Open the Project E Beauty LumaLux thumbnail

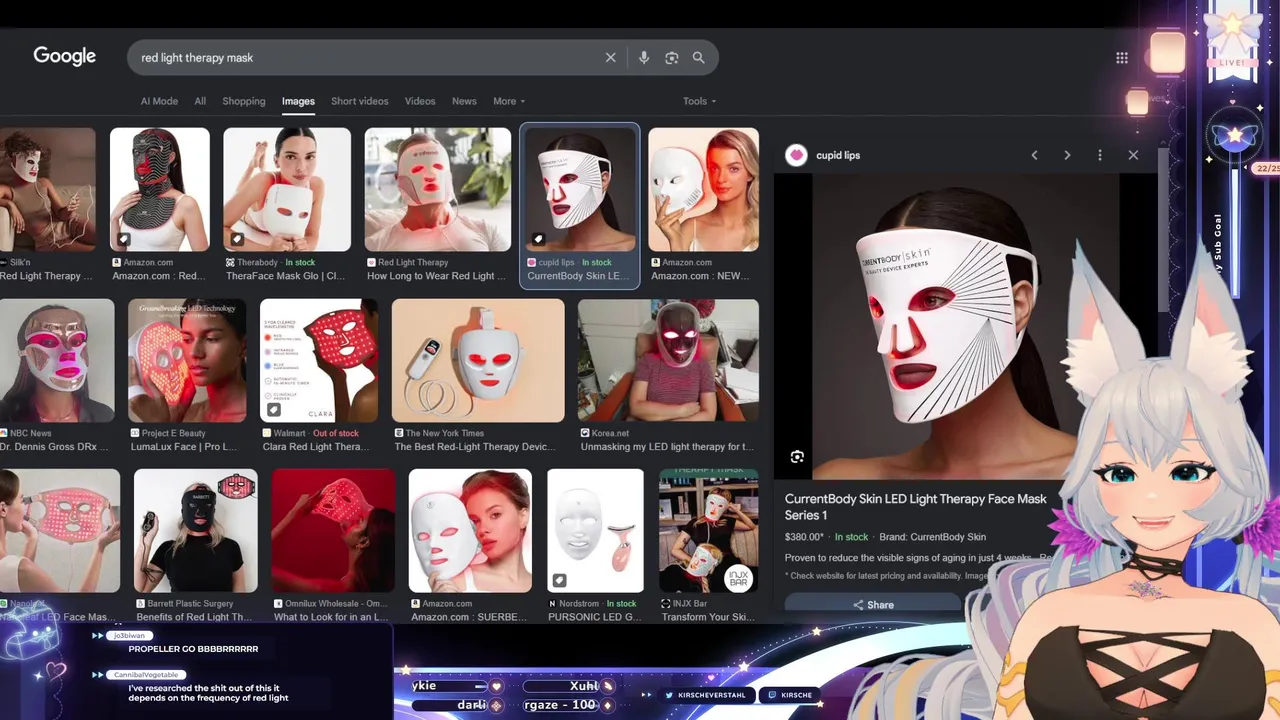[x=187, y=360]
